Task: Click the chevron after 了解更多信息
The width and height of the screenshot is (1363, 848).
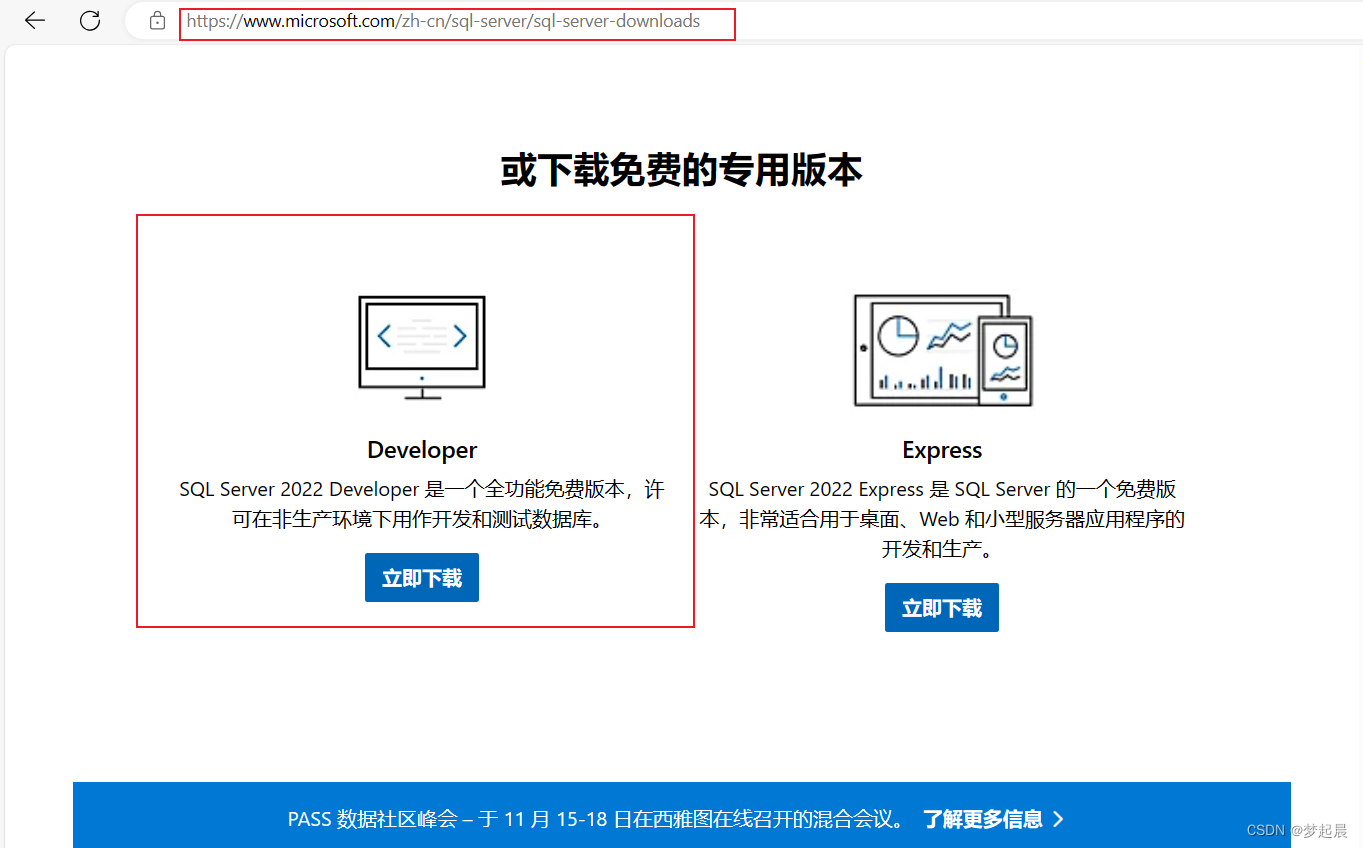Action: (1058, 819)
